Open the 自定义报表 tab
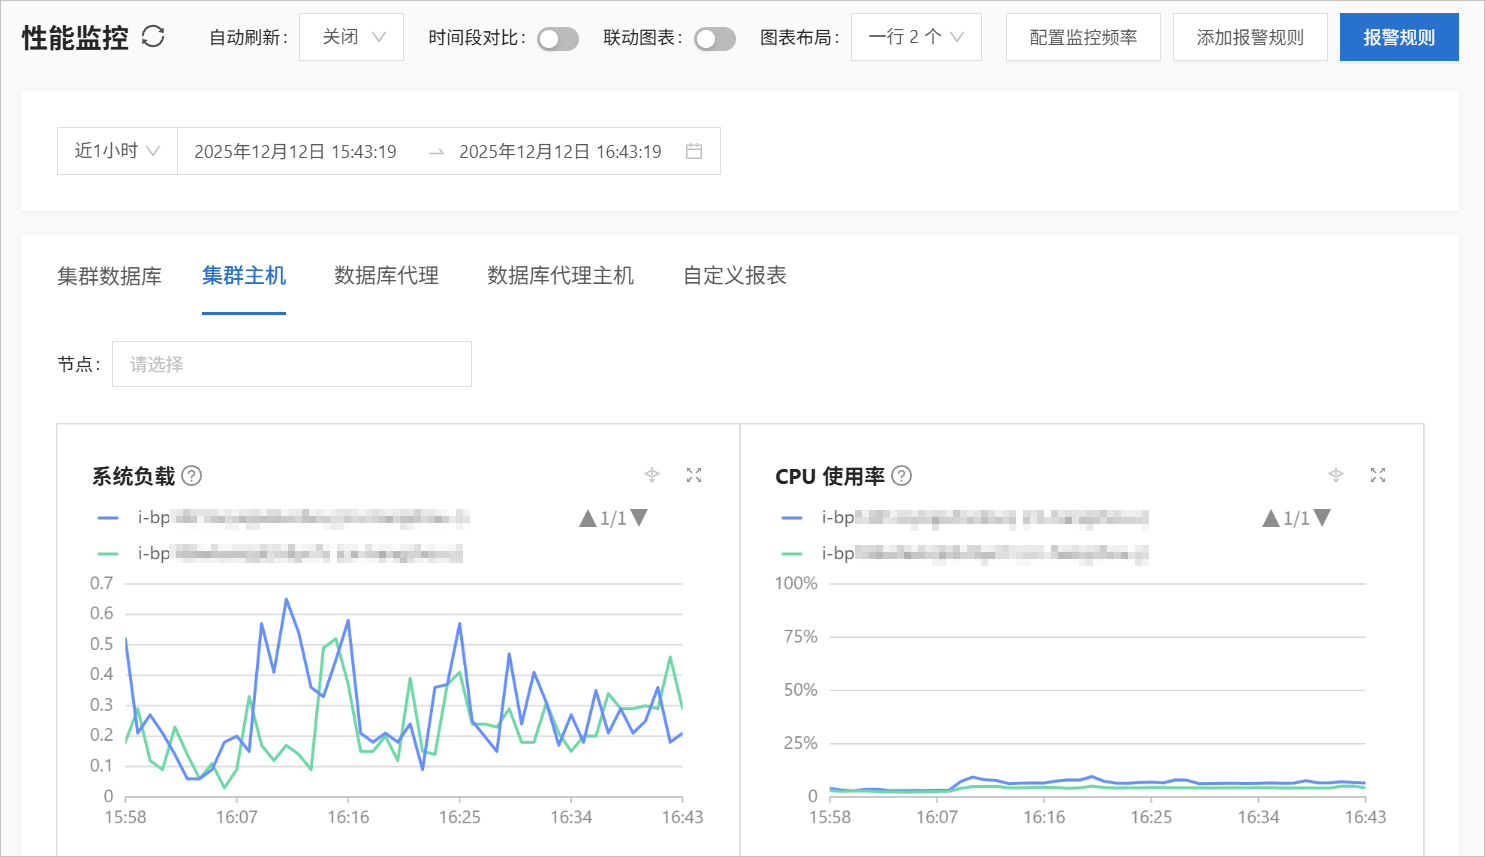Image resolution: width=1485 pixels, height=857 pixels. click(x=735, y=276)
